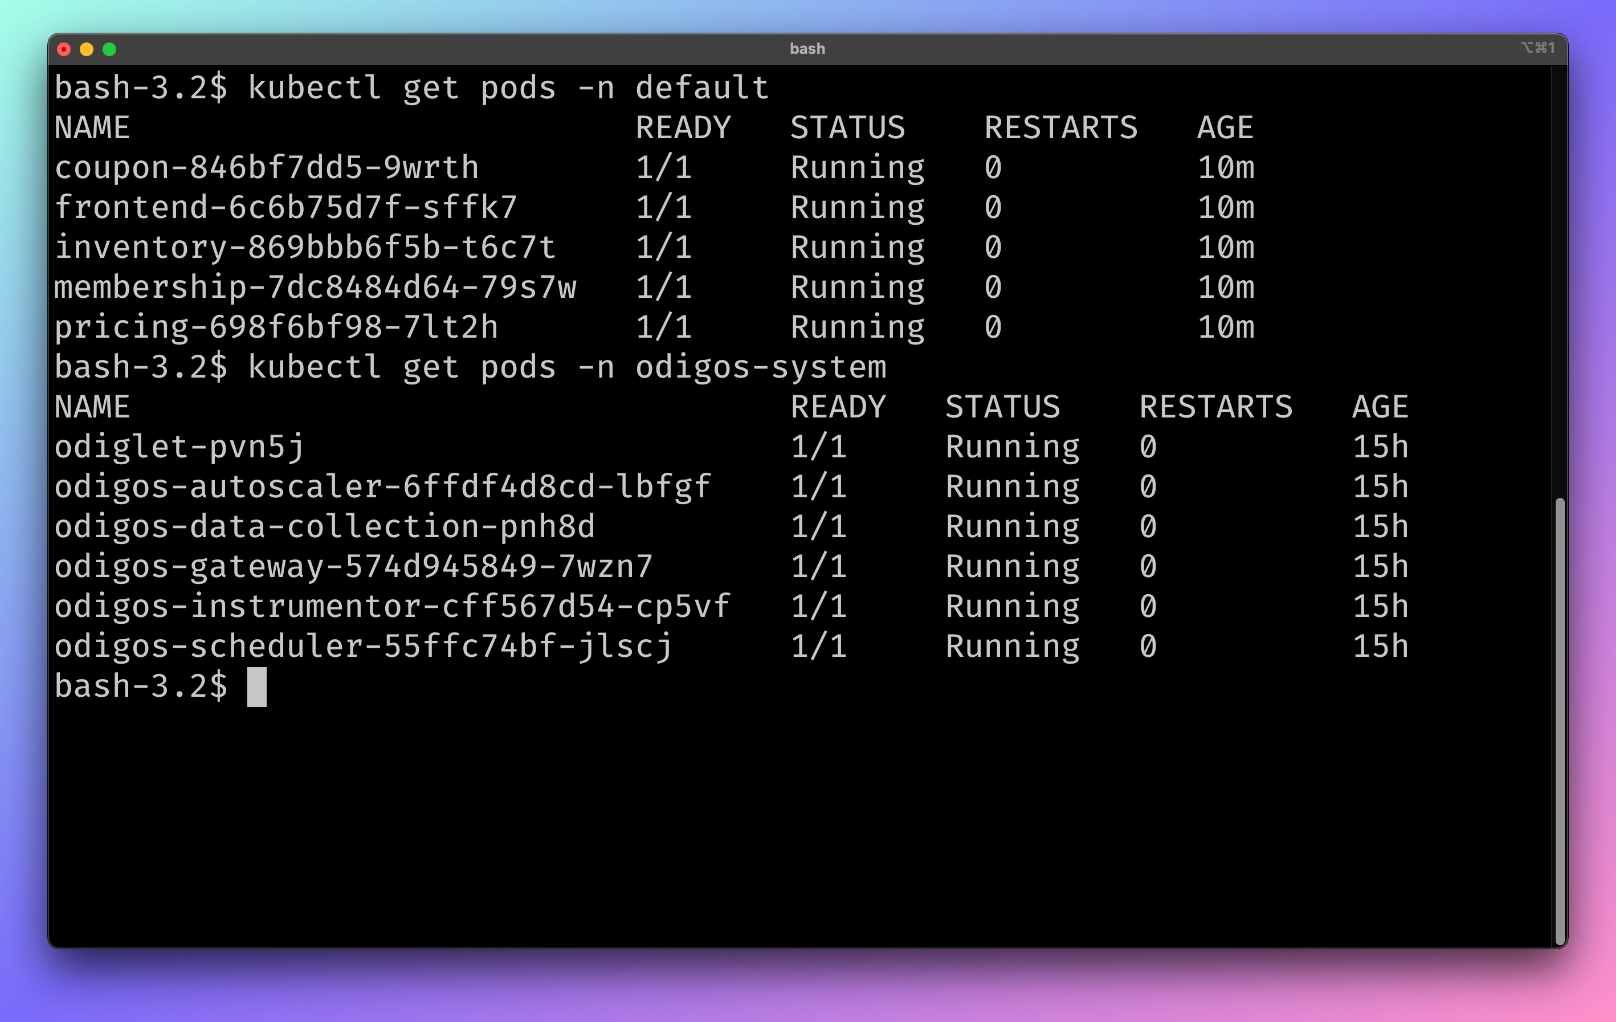This screenshot has width=1616, height=1022.
Task: Click the Running status of odigos-scheduler pod
Action: [x=1013, y=647]
